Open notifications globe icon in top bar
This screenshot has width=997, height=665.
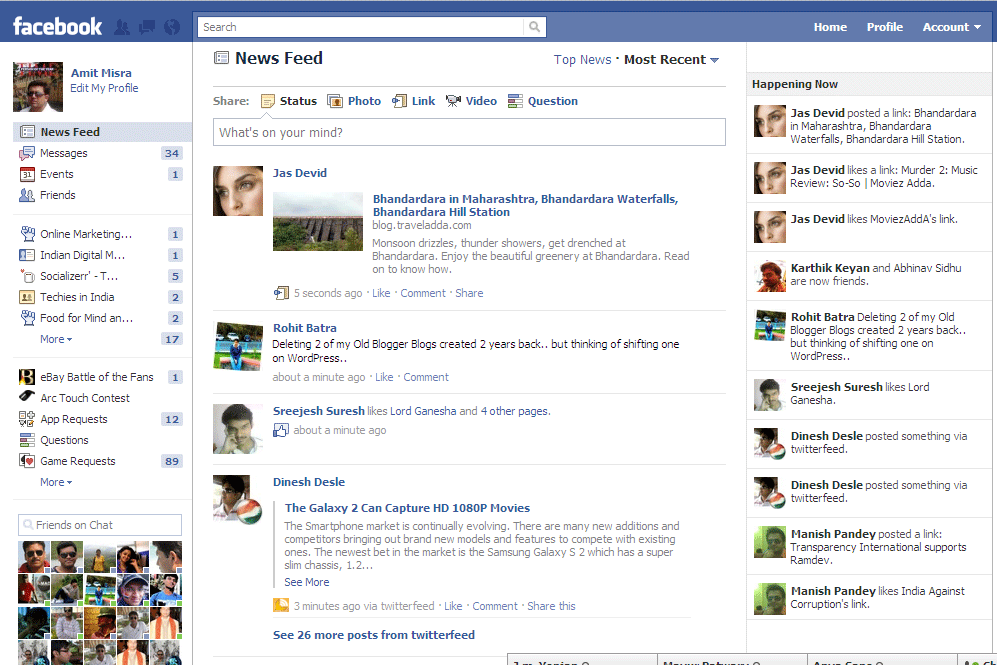172,27
